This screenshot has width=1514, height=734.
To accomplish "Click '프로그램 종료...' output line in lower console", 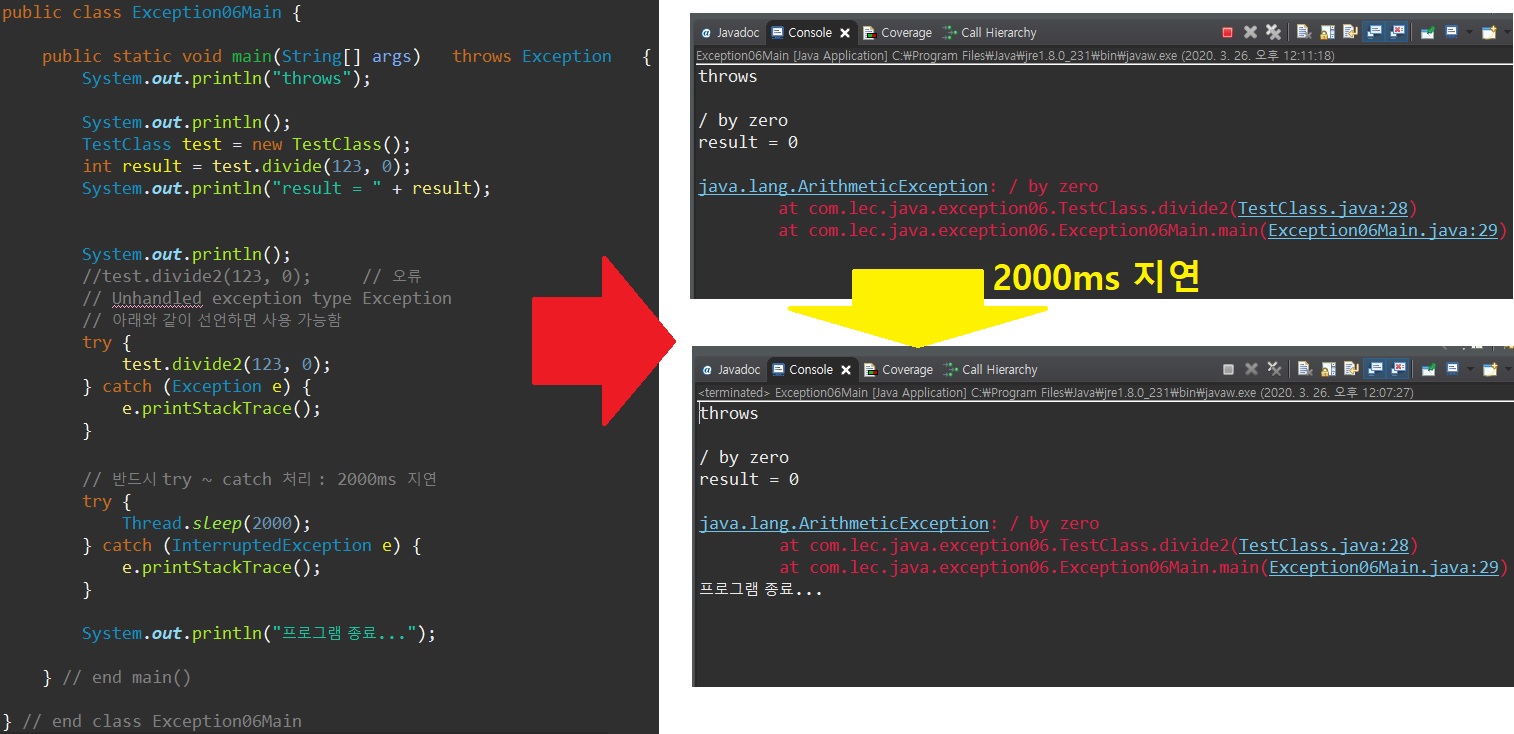I will point(761,589).
